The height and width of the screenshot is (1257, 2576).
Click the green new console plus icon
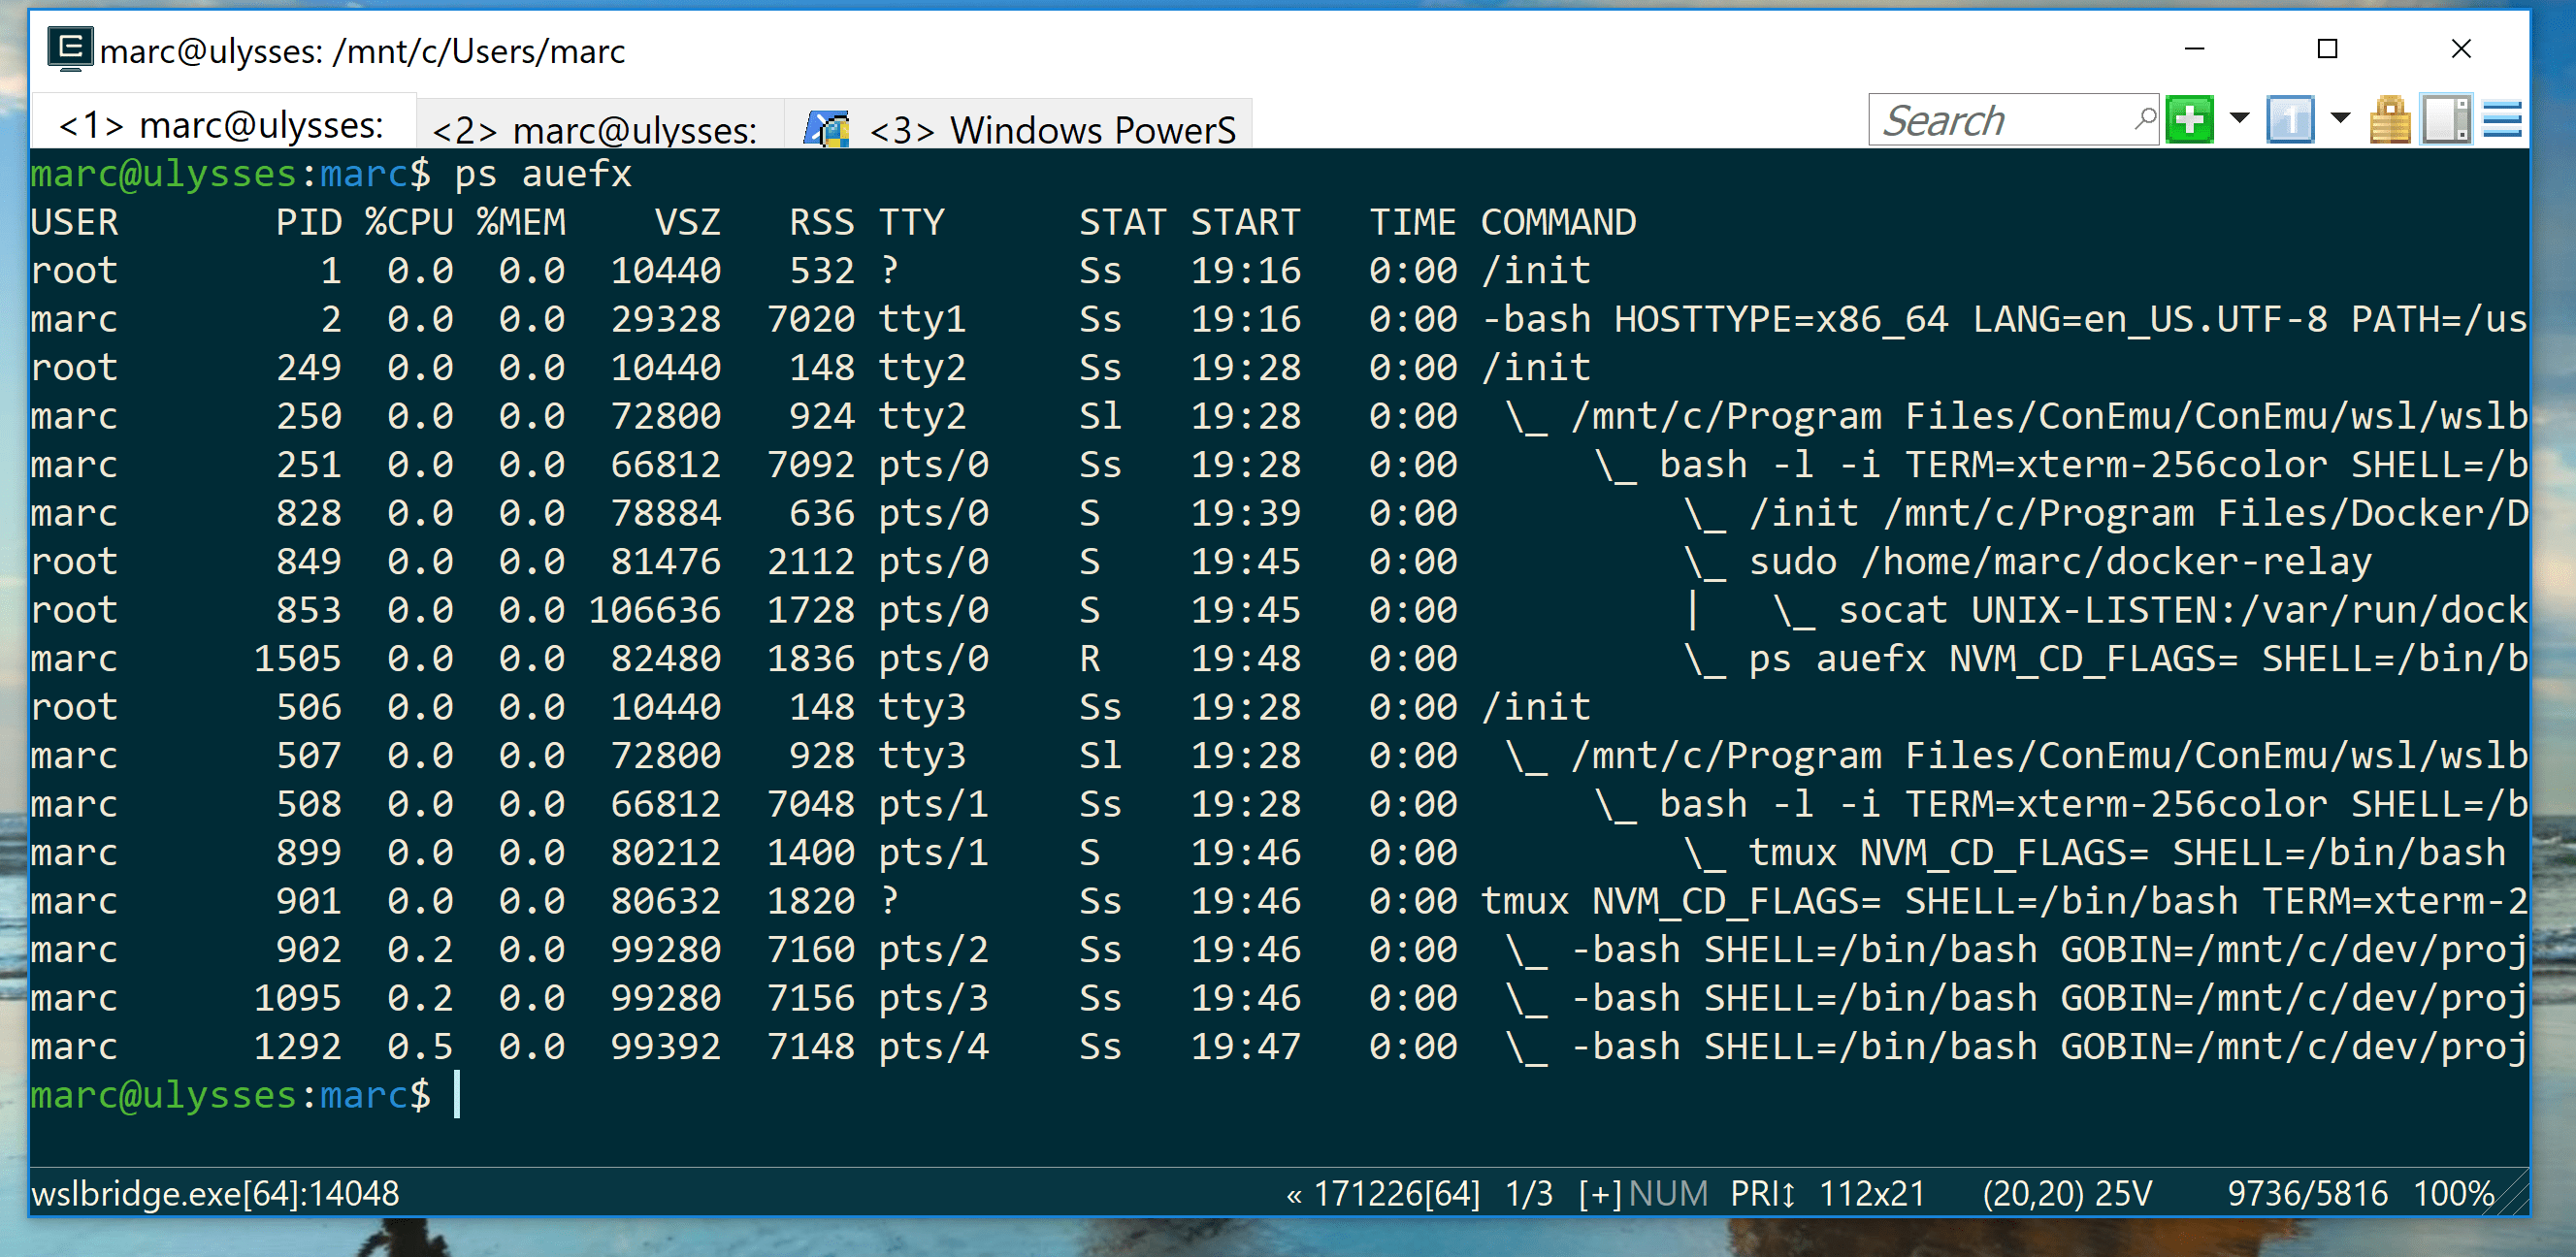pyautogui.click(x=2189, y=121)
